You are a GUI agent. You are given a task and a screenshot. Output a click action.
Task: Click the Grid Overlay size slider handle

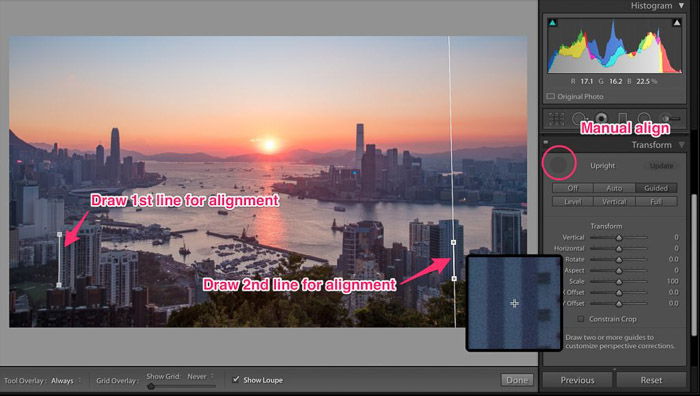point(151,386)
